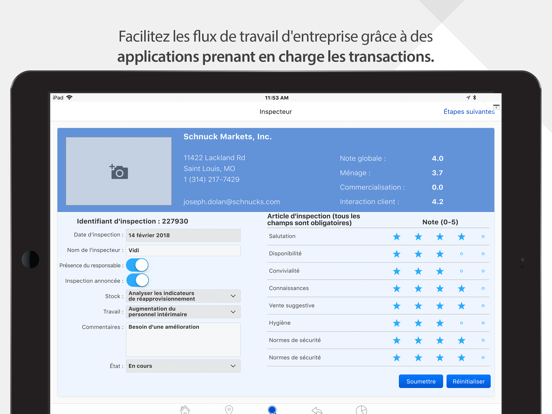This screenshot has height=414, width=552.
Task: Set Disponibilité to four stars
Action: click(x=462, y=253)
